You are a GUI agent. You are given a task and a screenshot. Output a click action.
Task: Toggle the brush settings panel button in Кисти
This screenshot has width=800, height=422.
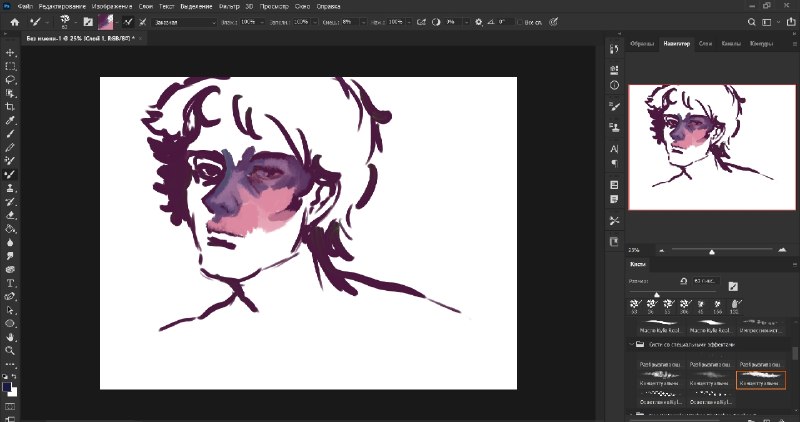(x=733, y=286)
